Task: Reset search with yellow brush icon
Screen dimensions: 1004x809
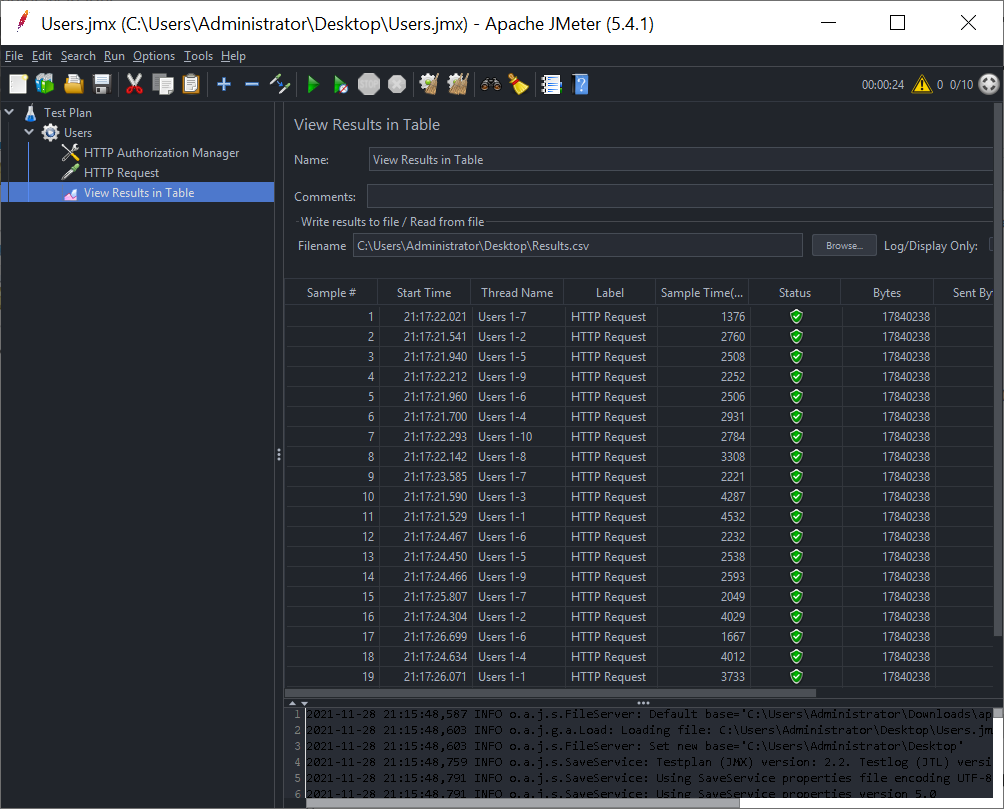Action: (x=519, y=84)
